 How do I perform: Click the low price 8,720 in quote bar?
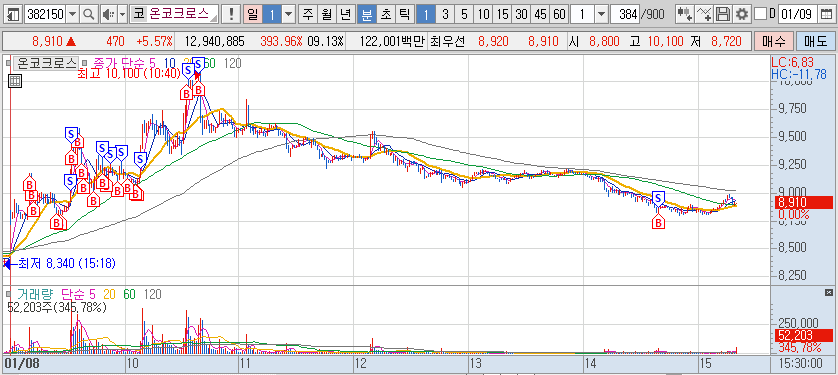click(726, 41)
